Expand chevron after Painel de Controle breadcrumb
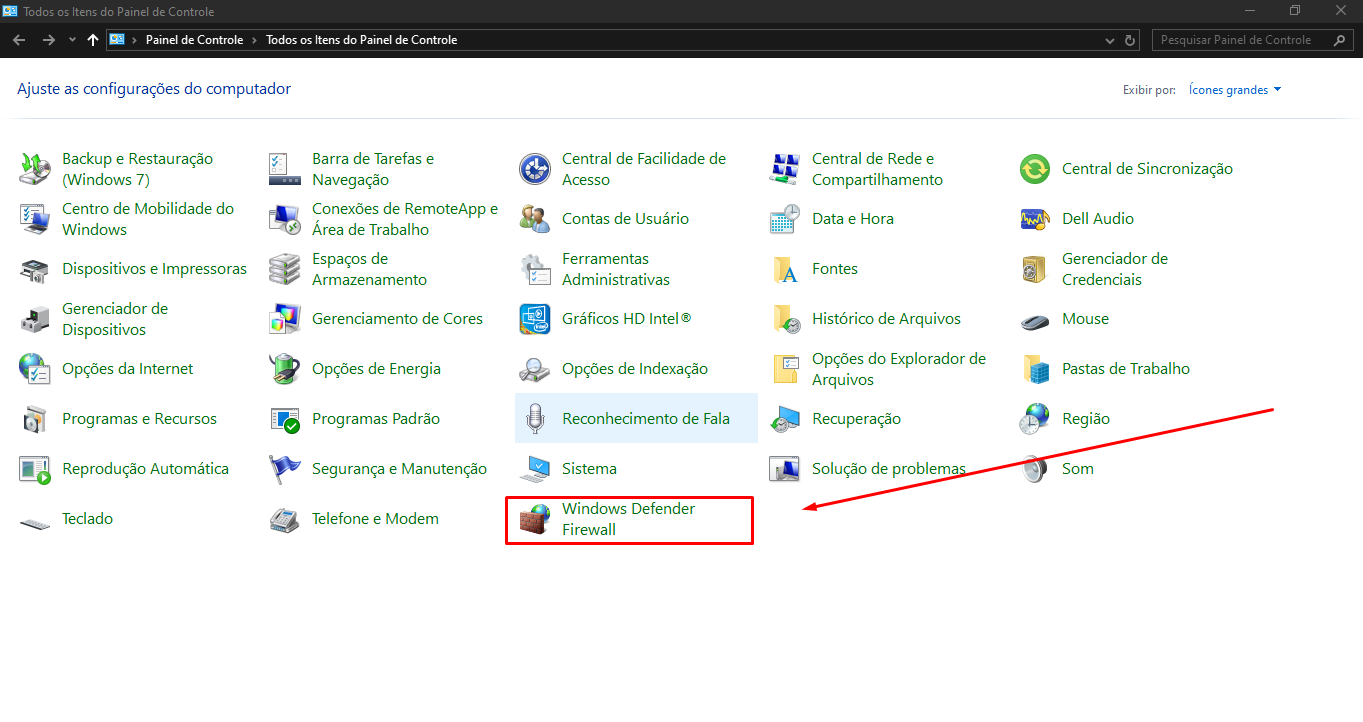 pyautogui.click(x=254, y=40)
